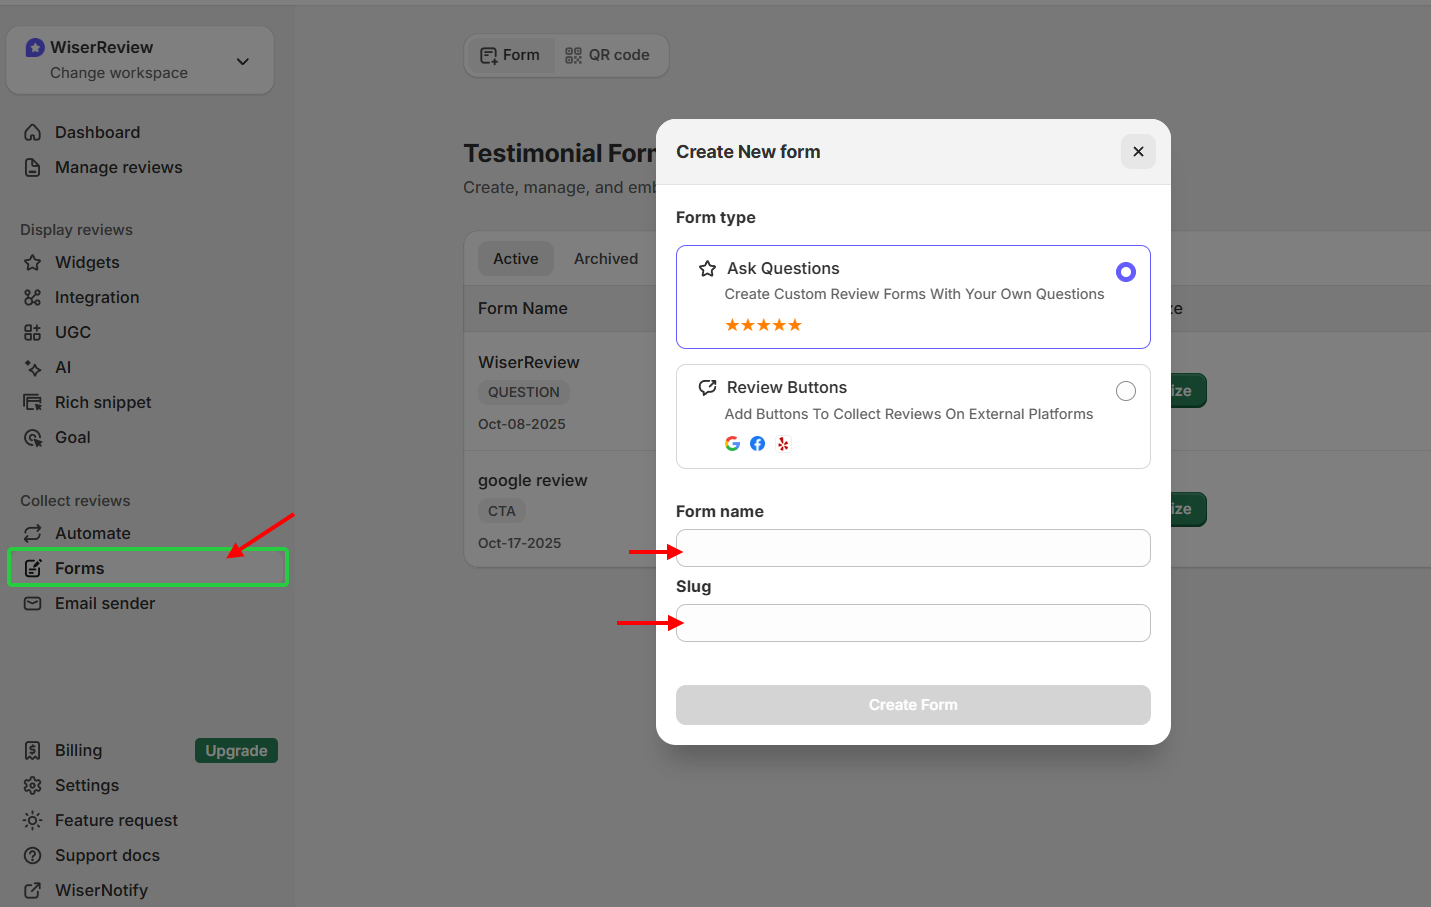Click the Goal icon in sidebar
The width and height of the screenshot is (1431, 907).
coord(32,437)
